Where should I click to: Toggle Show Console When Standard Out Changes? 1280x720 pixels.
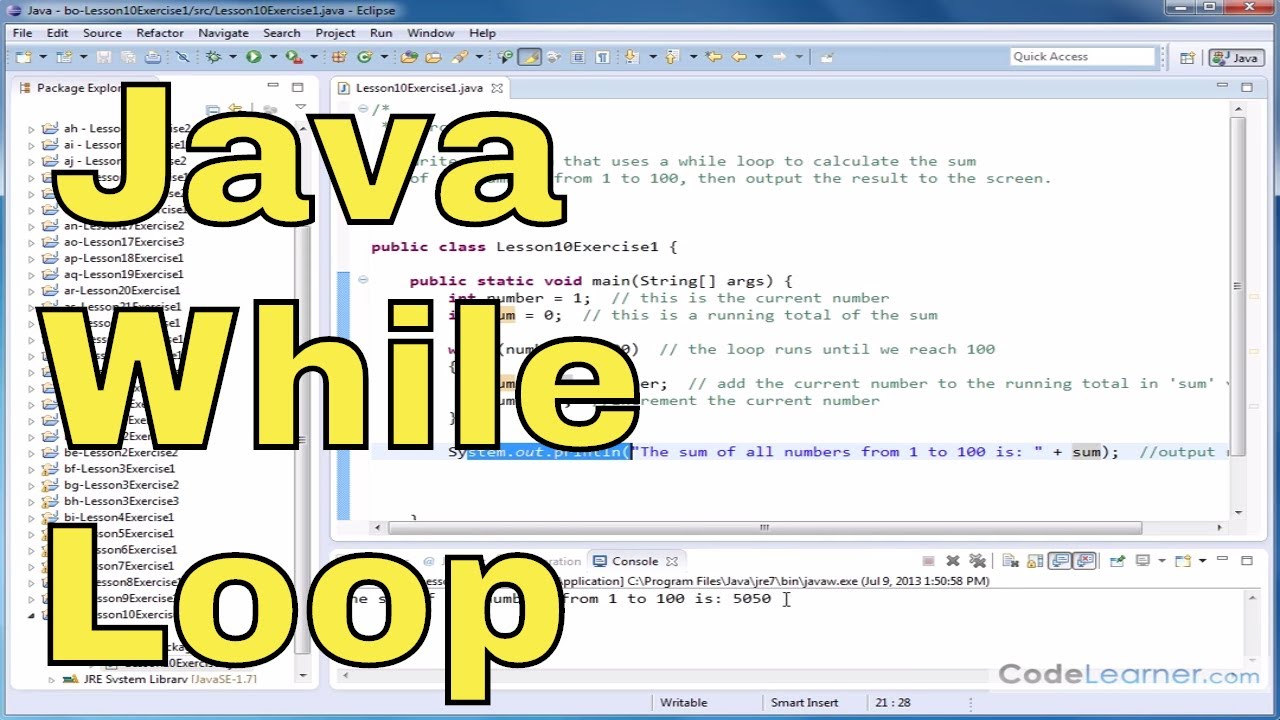pyautogui.click(x=1059, y=561)
